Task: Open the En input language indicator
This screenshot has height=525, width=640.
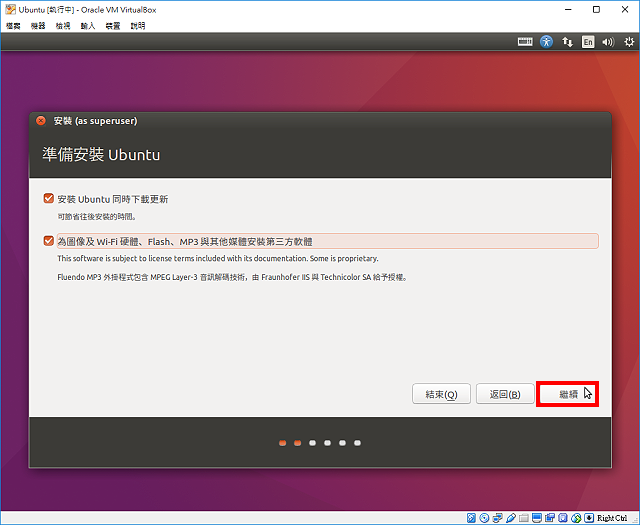Action: pos(588,42)
